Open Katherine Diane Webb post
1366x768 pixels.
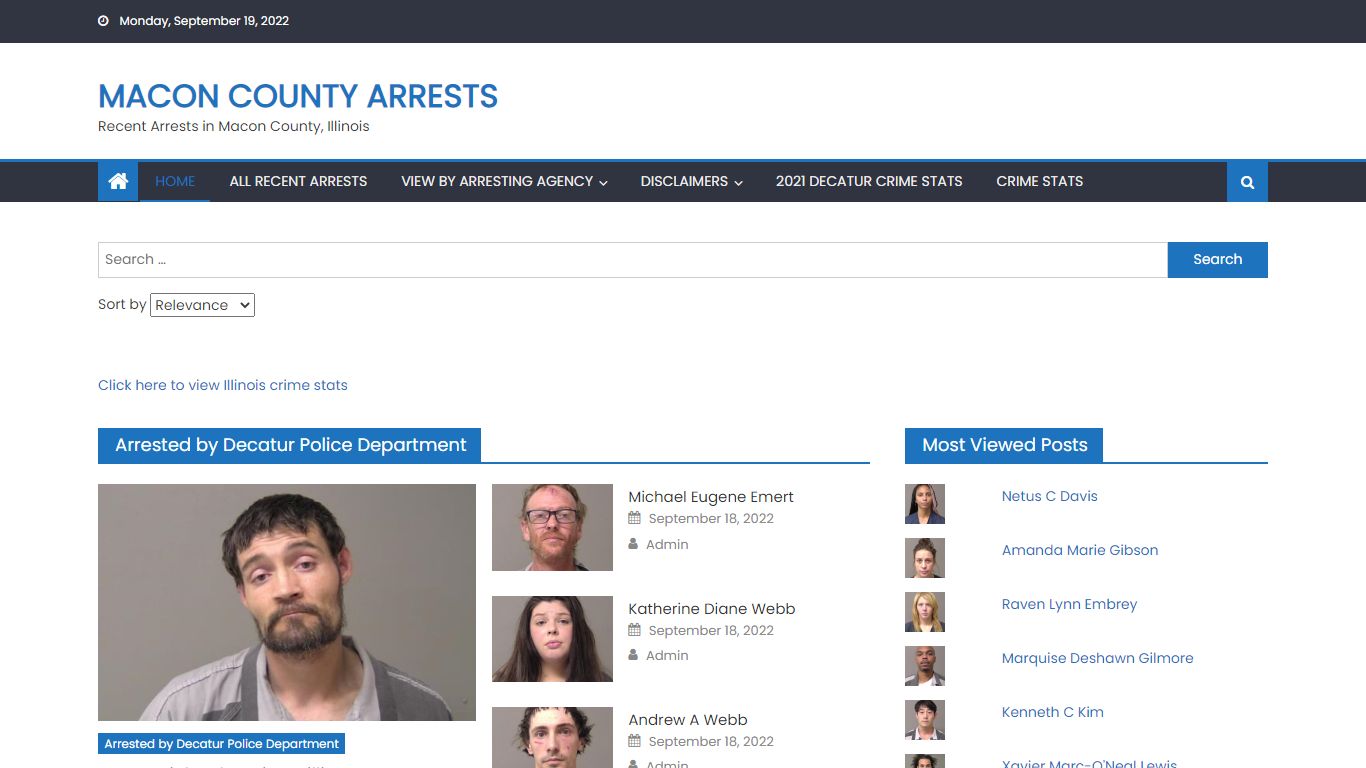[x=712, y=608]
